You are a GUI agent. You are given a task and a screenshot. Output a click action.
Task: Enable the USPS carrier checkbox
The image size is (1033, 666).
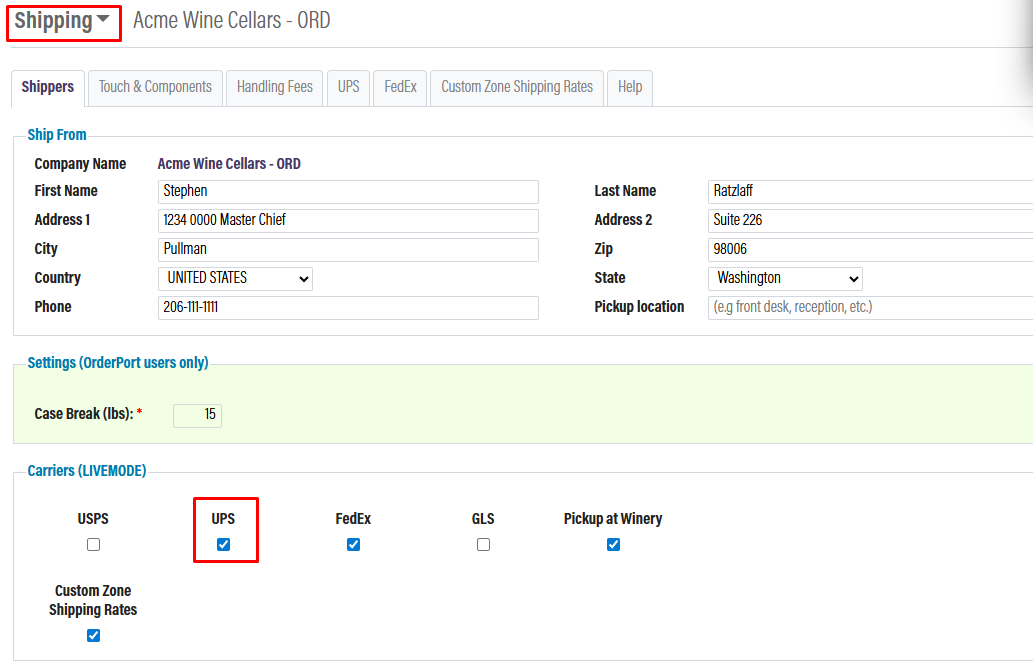pyautogui.click(x=94, y=545)
